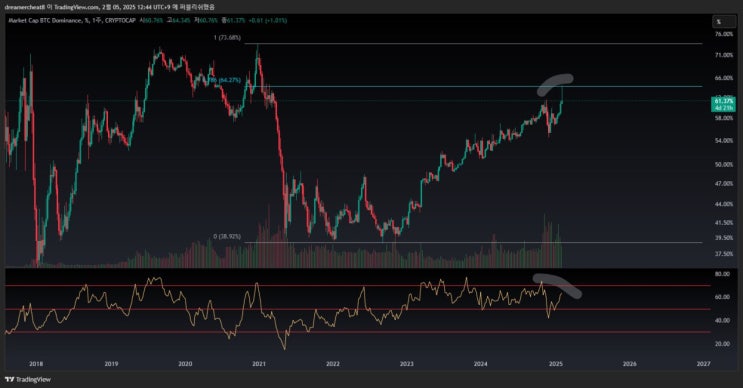
Task: Click the '(64.27%)' Fibonacci level label
Action: coord(226,80)
